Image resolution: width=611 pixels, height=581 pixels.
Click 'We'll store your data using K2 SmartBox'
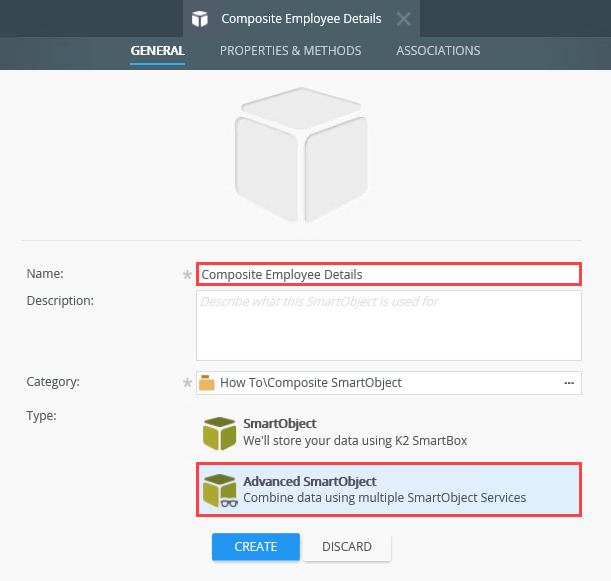coord(355,441)
